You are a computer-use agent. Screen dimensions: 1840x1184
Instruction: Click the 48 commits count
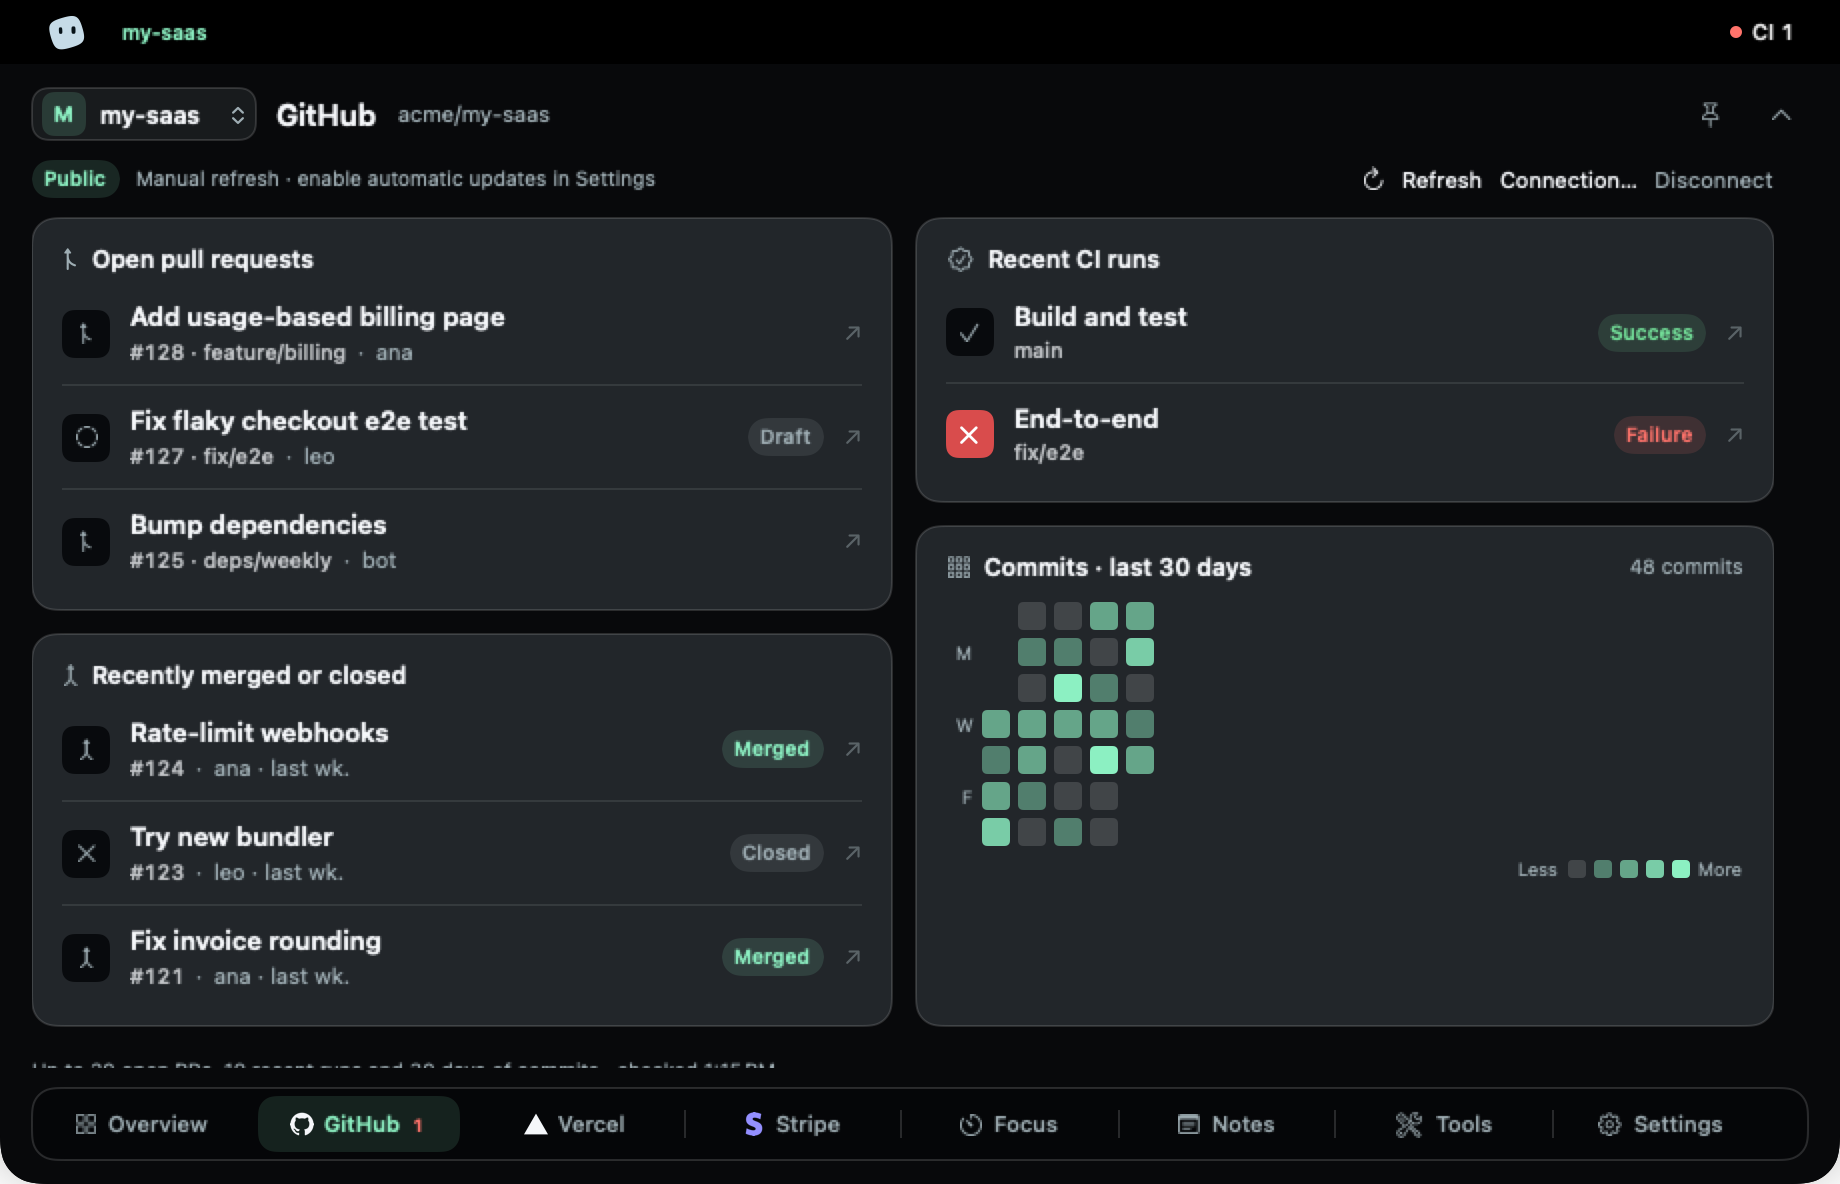(1686, 567)
